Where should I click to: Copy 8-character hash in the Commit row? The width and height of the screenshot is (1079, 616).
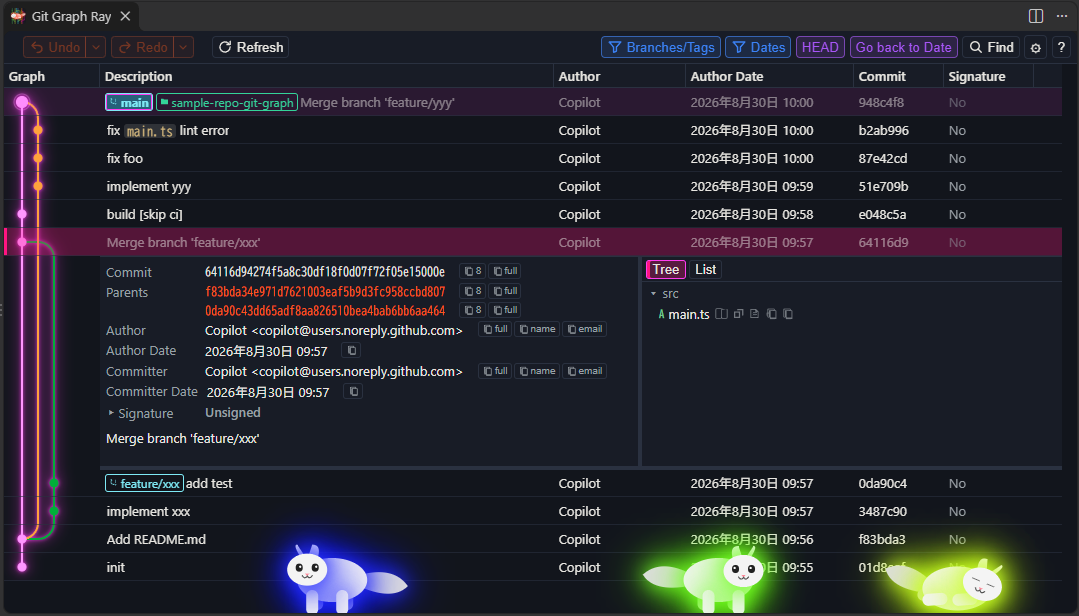(473, 271)
